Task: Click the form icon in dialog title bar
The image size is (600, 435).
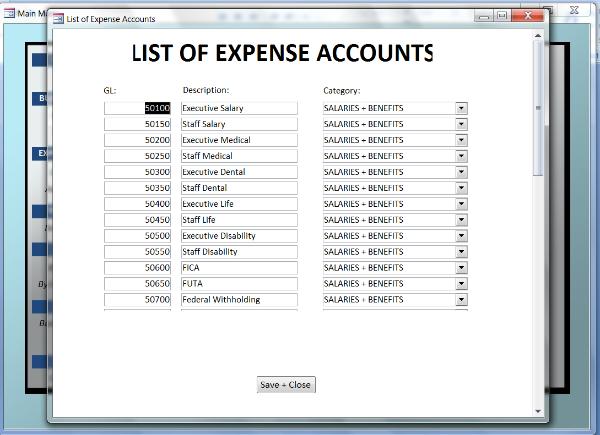Action: [x=57, y=19]
